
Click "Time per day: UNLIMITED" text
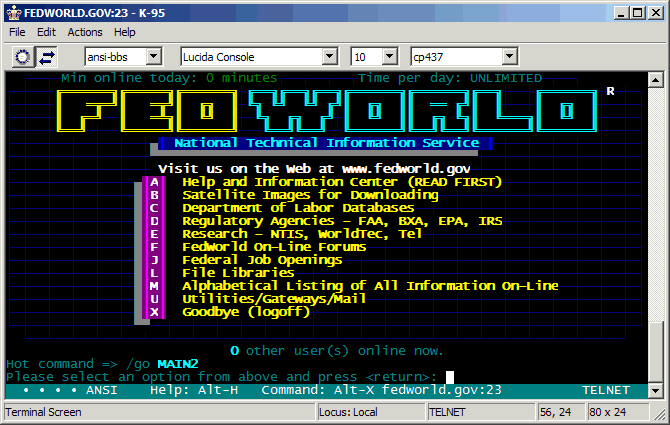(450, 78)
